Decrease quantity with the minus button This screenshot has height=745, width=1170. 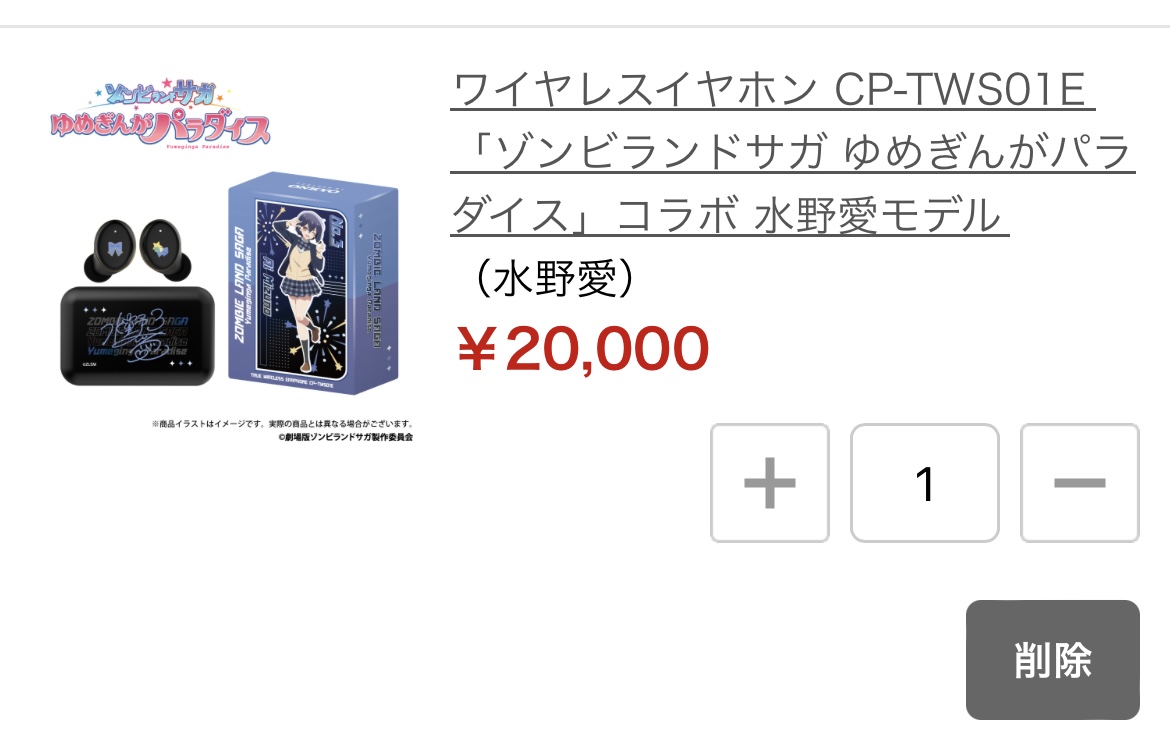pos(1079,483)
